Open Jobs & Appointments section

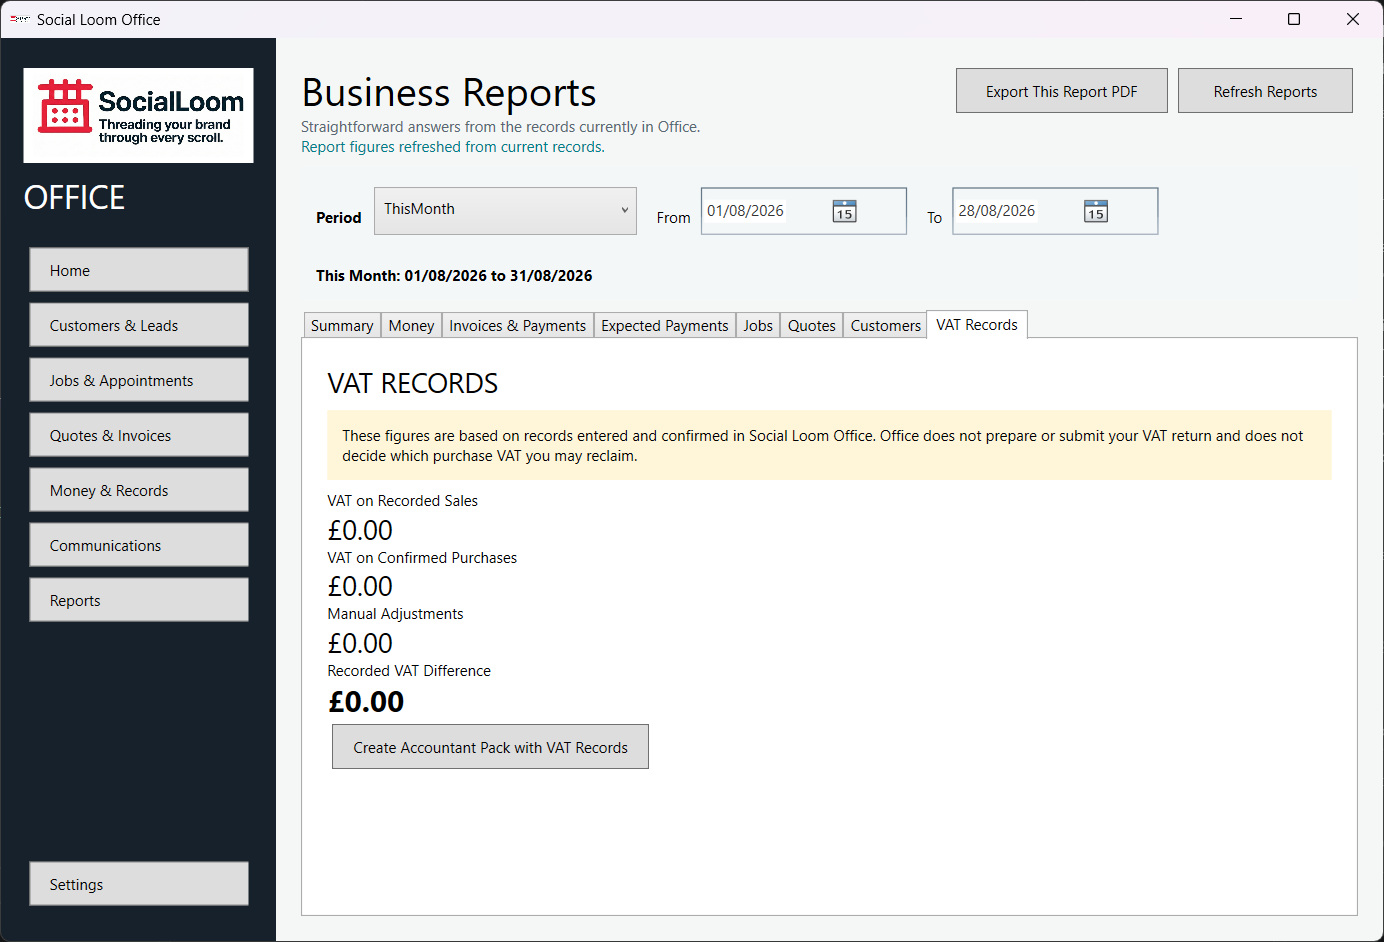point(139,380)
